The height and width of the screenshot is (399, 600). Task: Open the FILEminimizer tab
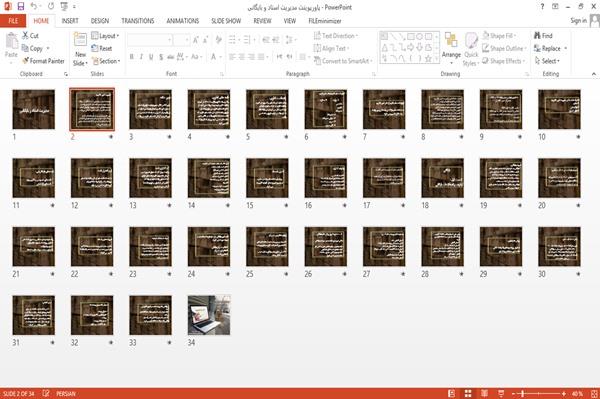click(x=325, y=21)
